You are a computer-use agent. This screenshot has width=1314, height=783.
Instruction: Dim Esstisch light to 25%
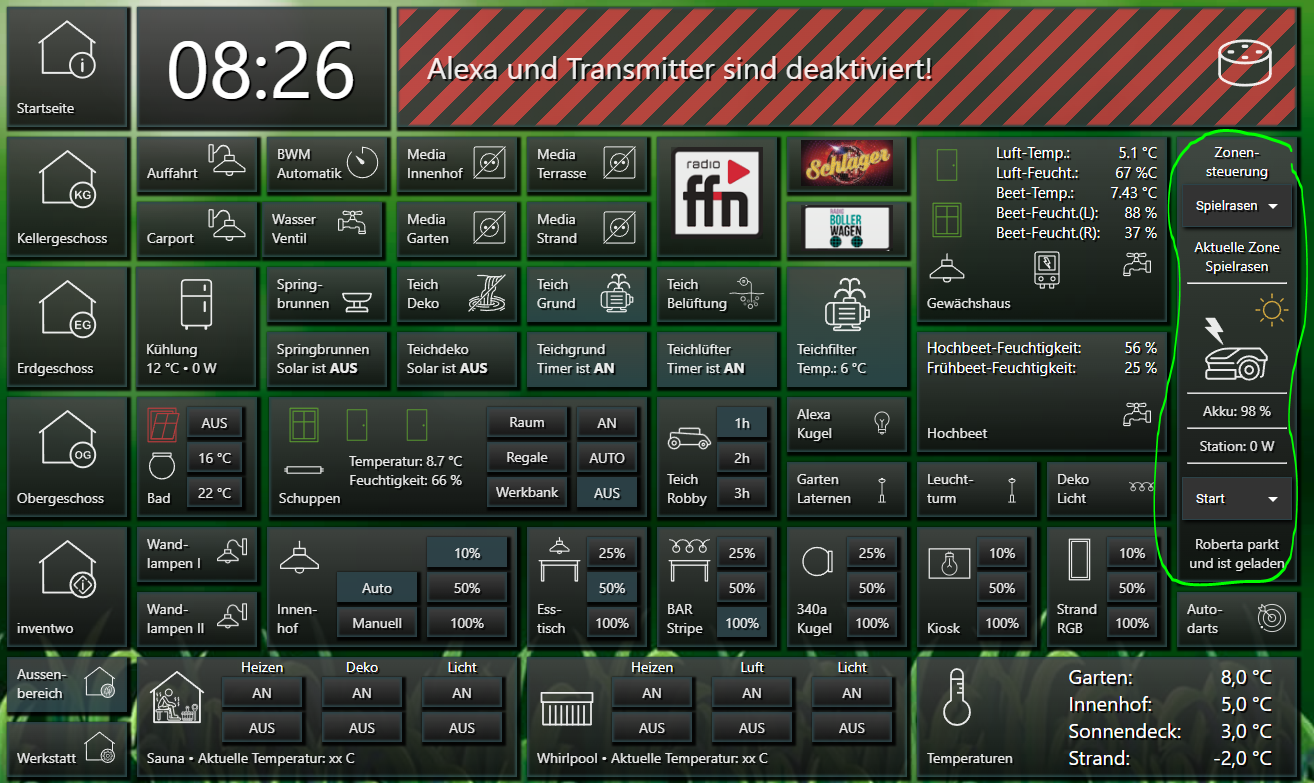point(612,553)
